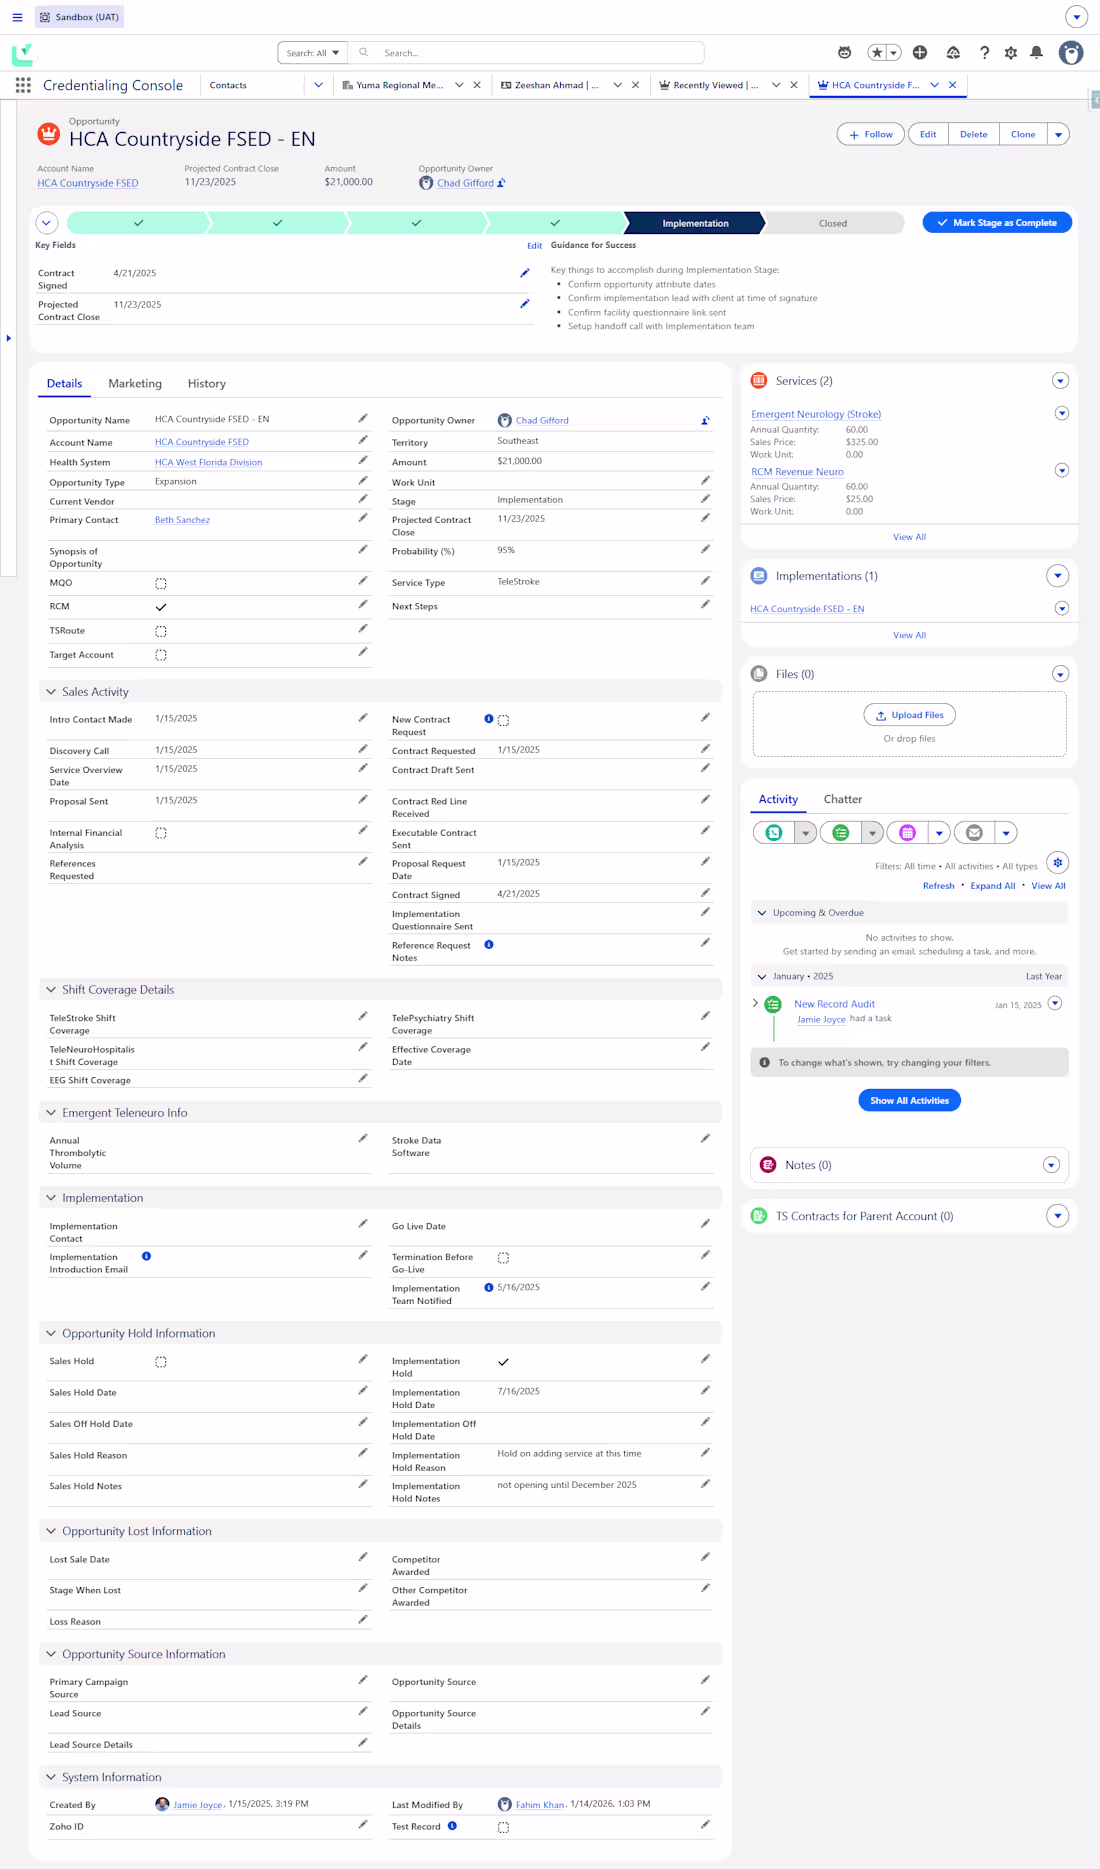
Task: Click the Log a Call icon
Action: point(774,833)
